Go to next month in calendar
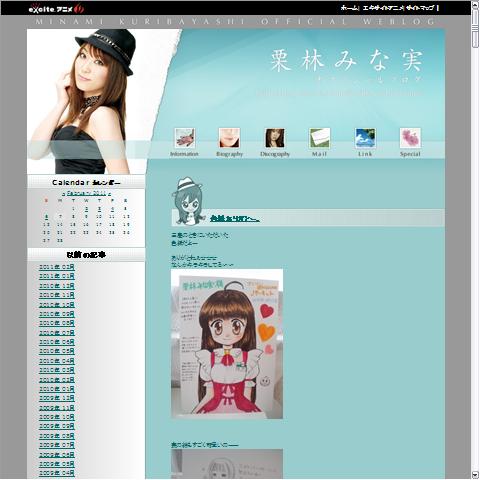Image resolution: width=480 pixels, height=480 pixels. (x=109, y=194)
